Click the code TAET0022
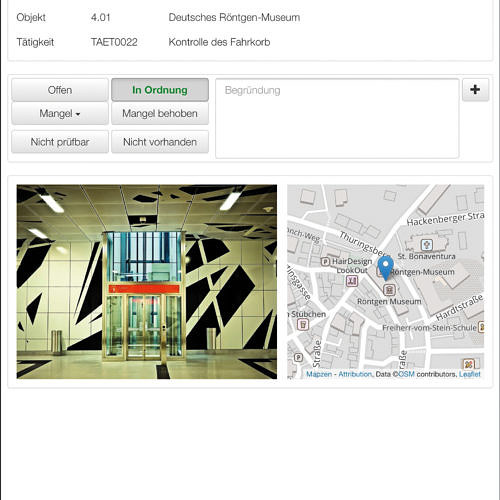This screenshot has width=500, height=500. coord(114,42)
